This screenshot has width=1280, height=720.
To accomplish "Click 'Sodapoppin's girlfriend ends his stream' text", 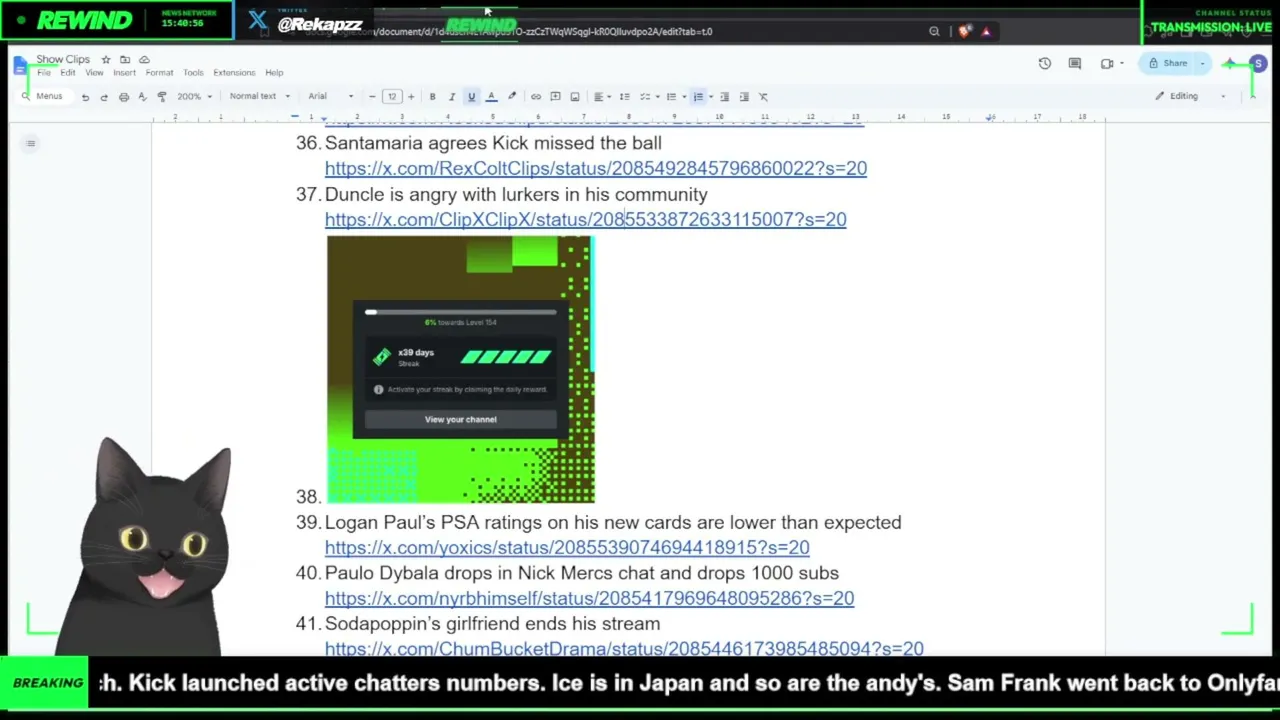I will tap(492, 623).
